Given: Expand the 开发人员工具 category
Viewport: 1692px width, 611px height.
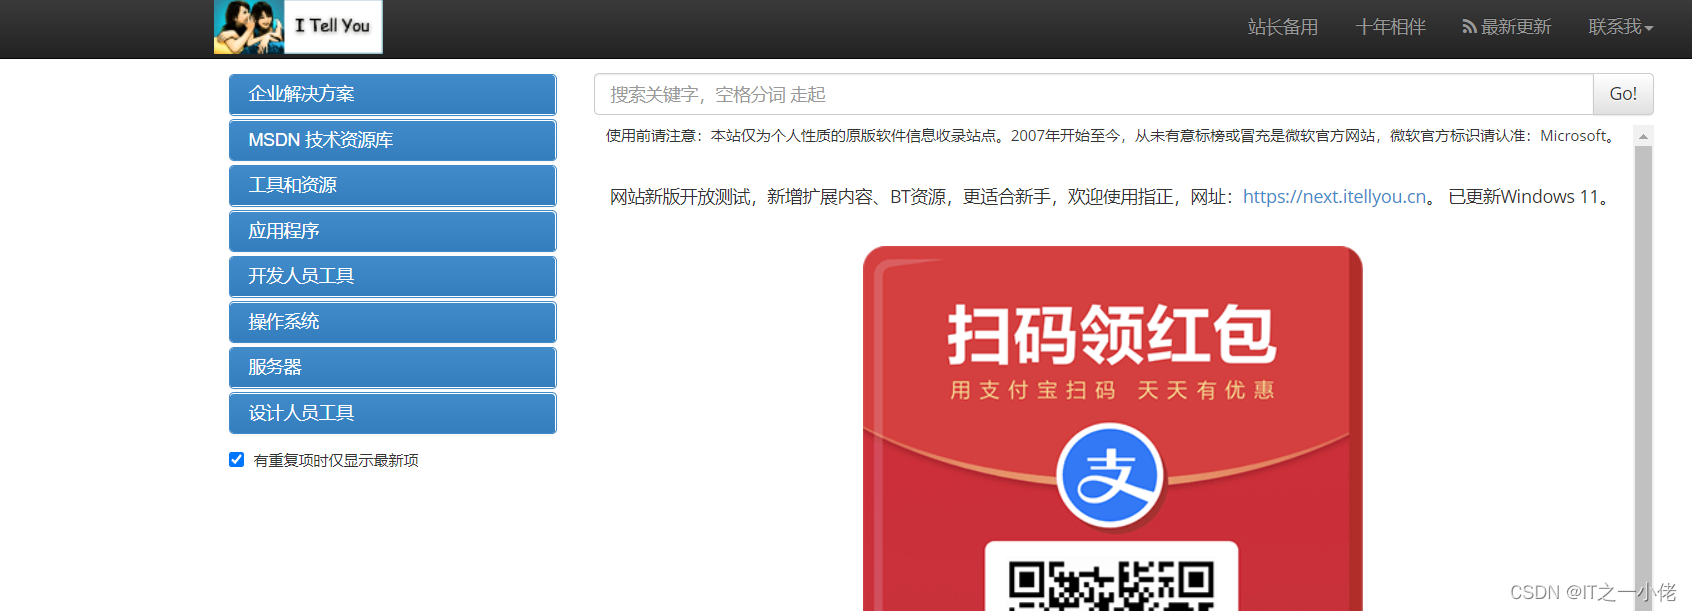Looking at the screenshot, I should 392,276.
